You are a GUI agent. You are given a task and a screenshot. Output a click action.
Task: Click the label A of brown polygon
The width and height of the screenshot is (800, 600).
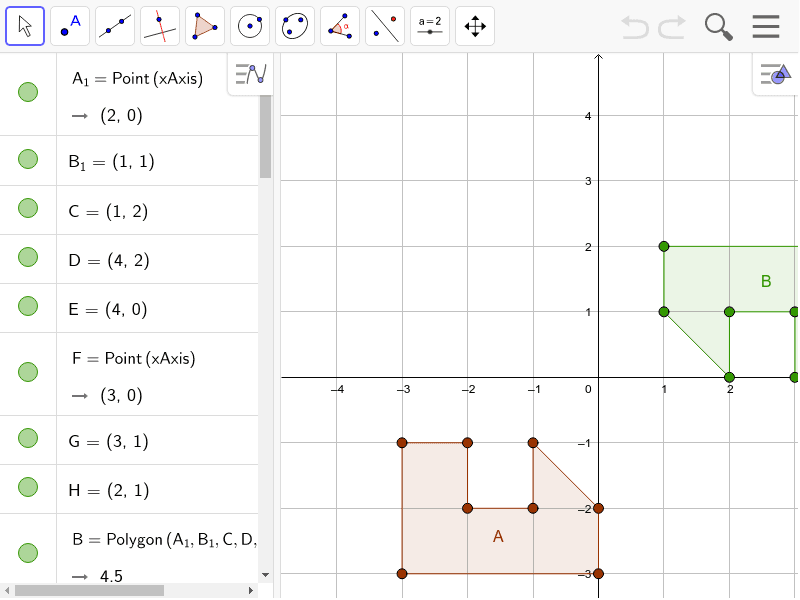(x=498, y=536)
